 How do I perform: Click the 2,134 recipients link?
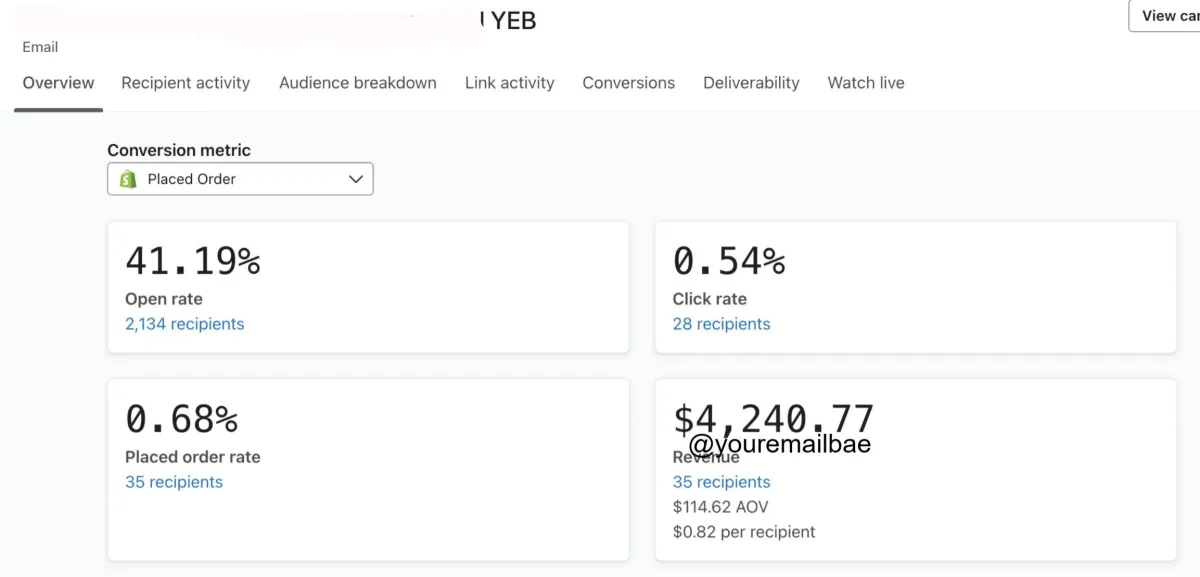click(x=185, y=324)
